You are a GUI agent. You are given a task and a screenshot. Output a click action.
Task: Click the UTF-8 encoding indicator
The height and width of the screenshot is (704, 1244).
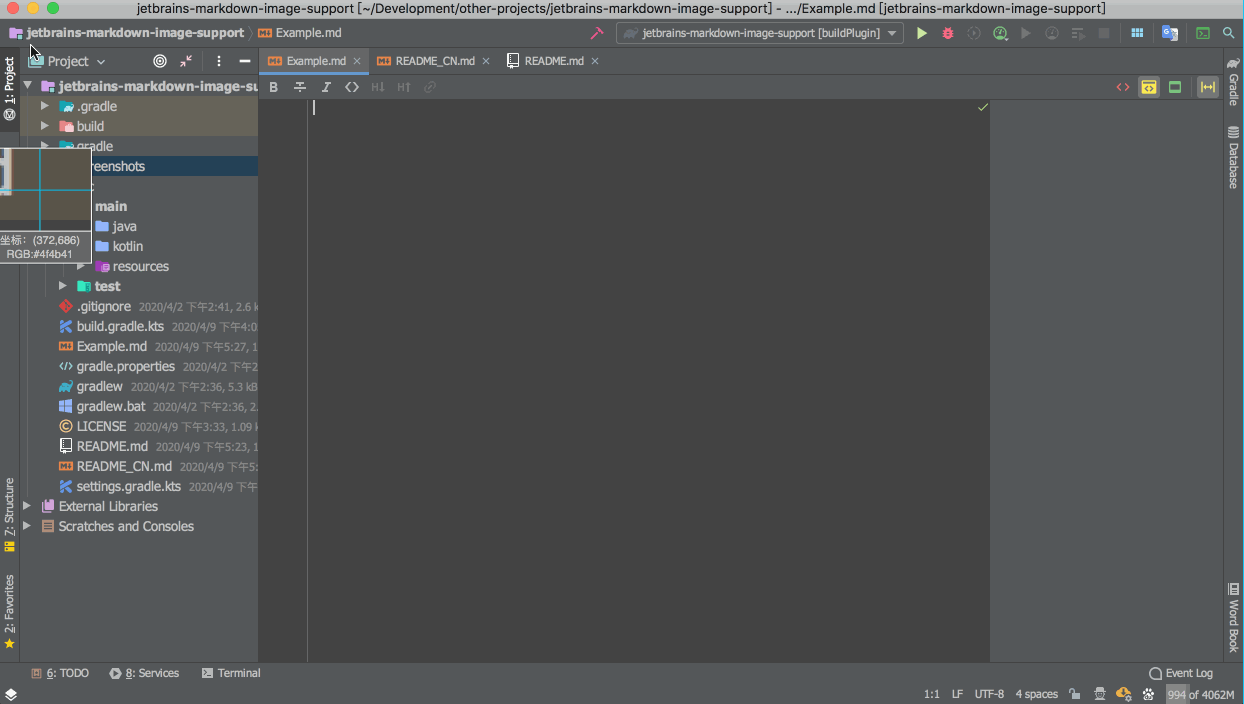[989, 694]
